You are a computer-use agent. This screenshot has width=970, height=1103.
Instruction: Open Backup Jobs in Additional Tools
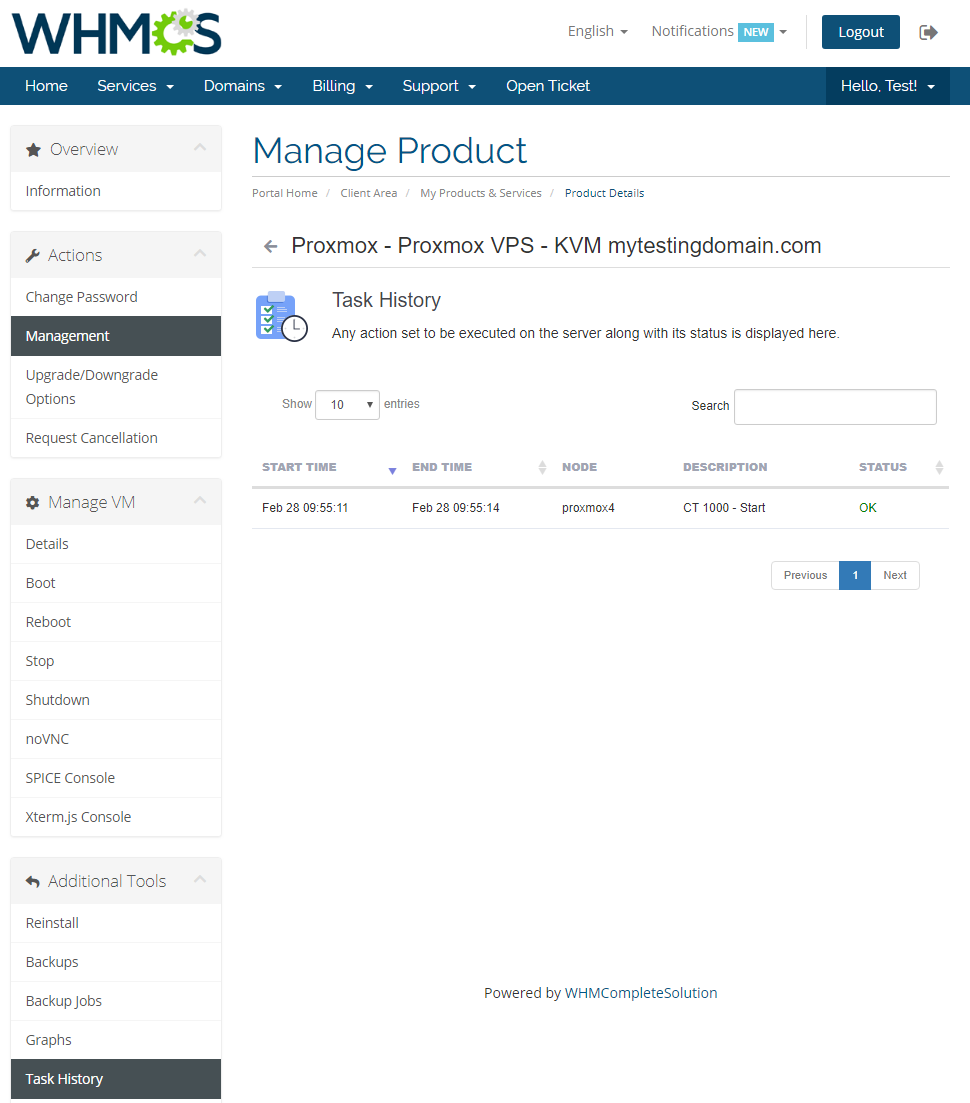pyautogui.click(x=116, y=1001)
